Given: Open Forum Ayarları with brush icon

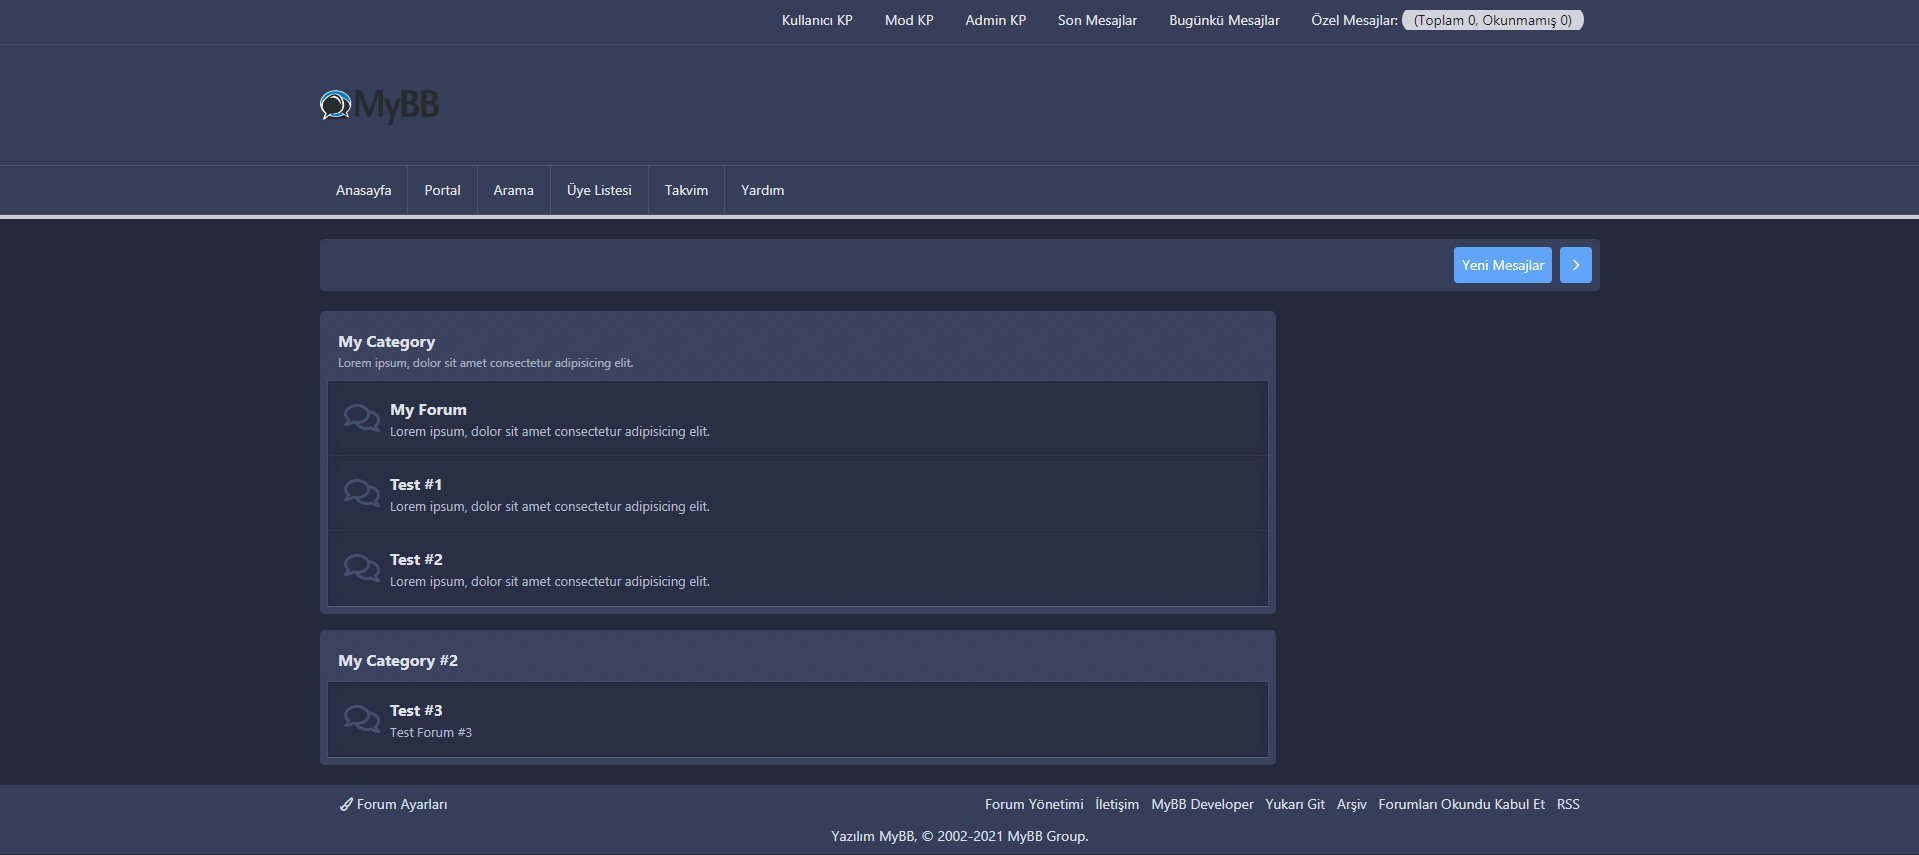Looking at the screenshot, I should [393, 804].
